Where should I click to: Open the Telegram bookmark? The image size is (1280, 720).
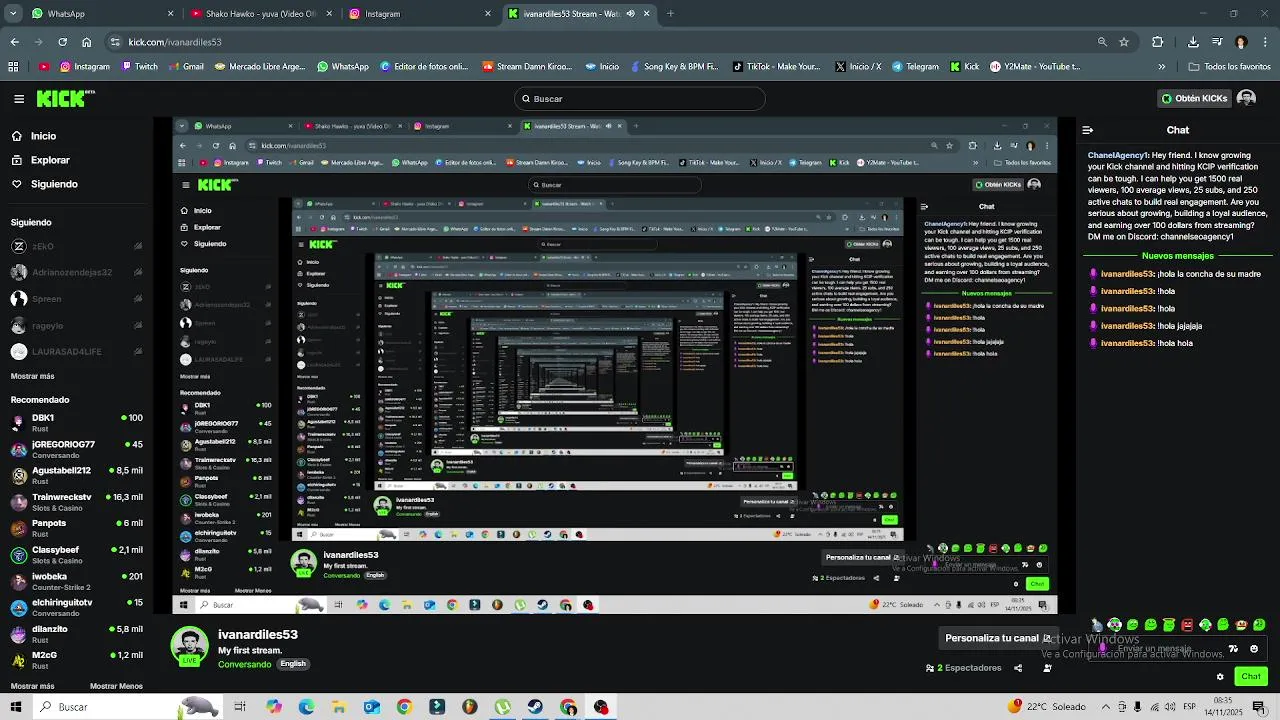click(x=914, y=67)
